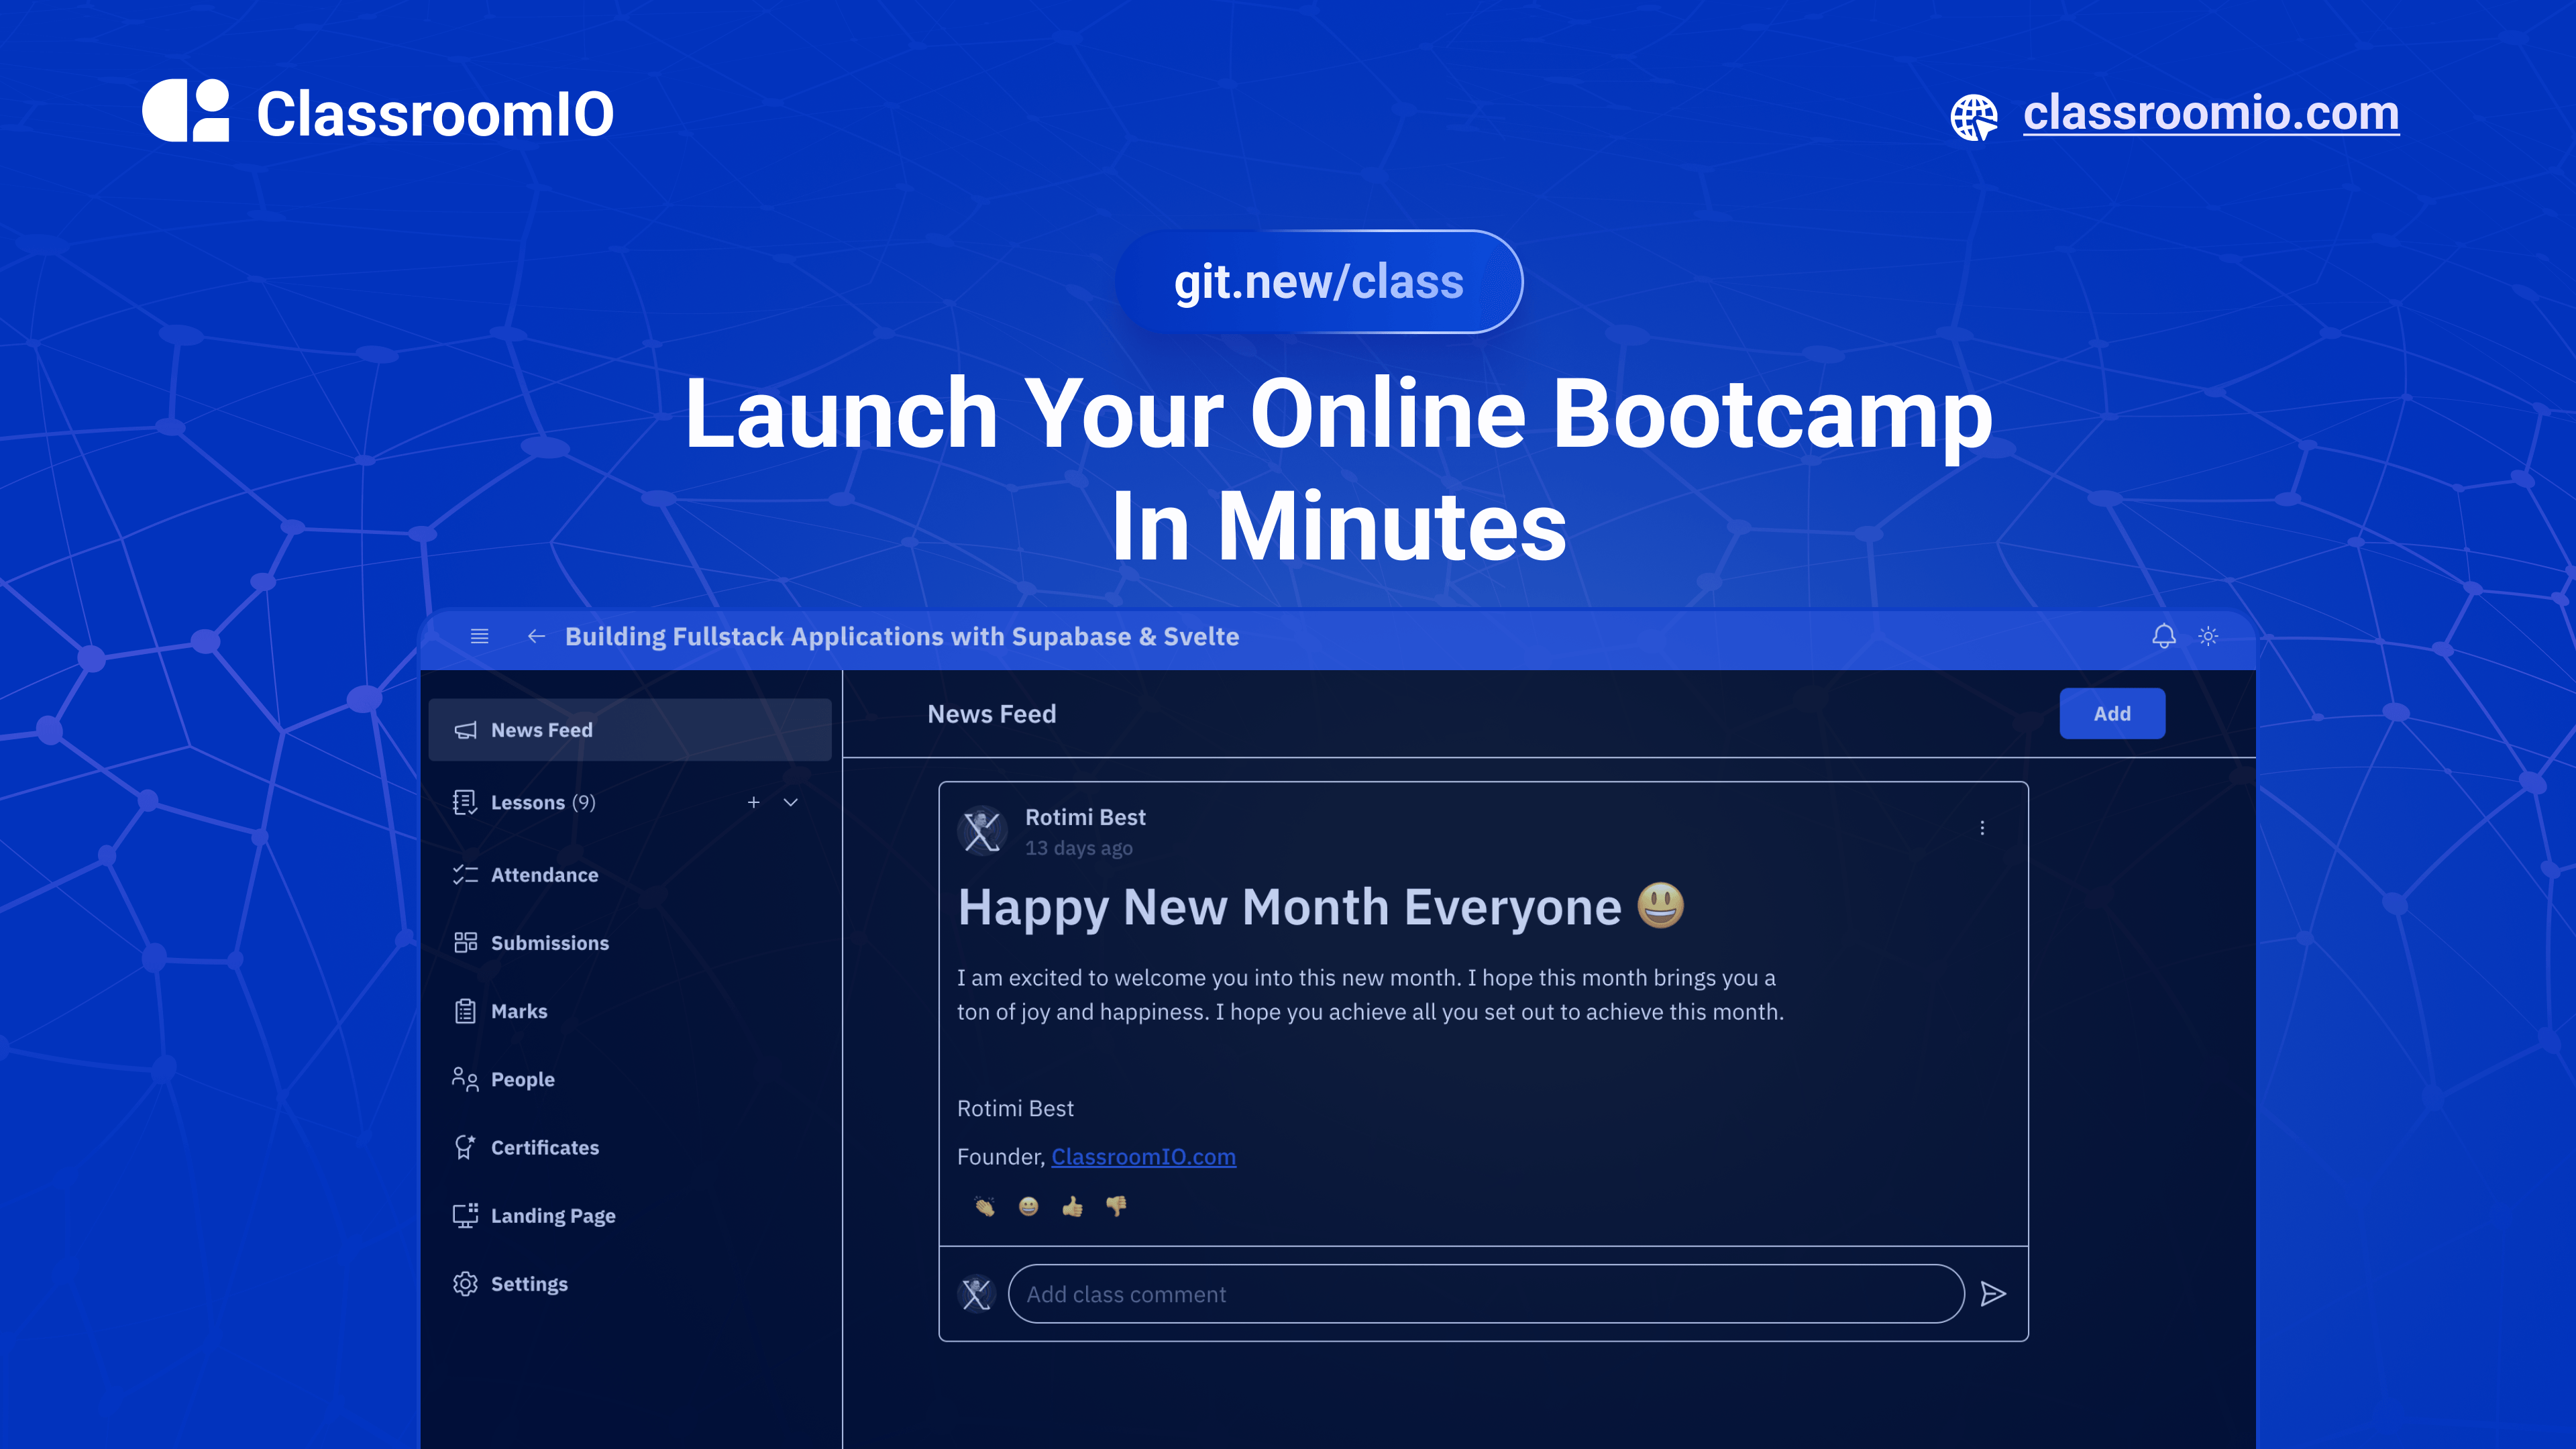Click the ClassroomIO logo mark
The width and height of the screenshot is (2576, 1449).
[185, 111]
